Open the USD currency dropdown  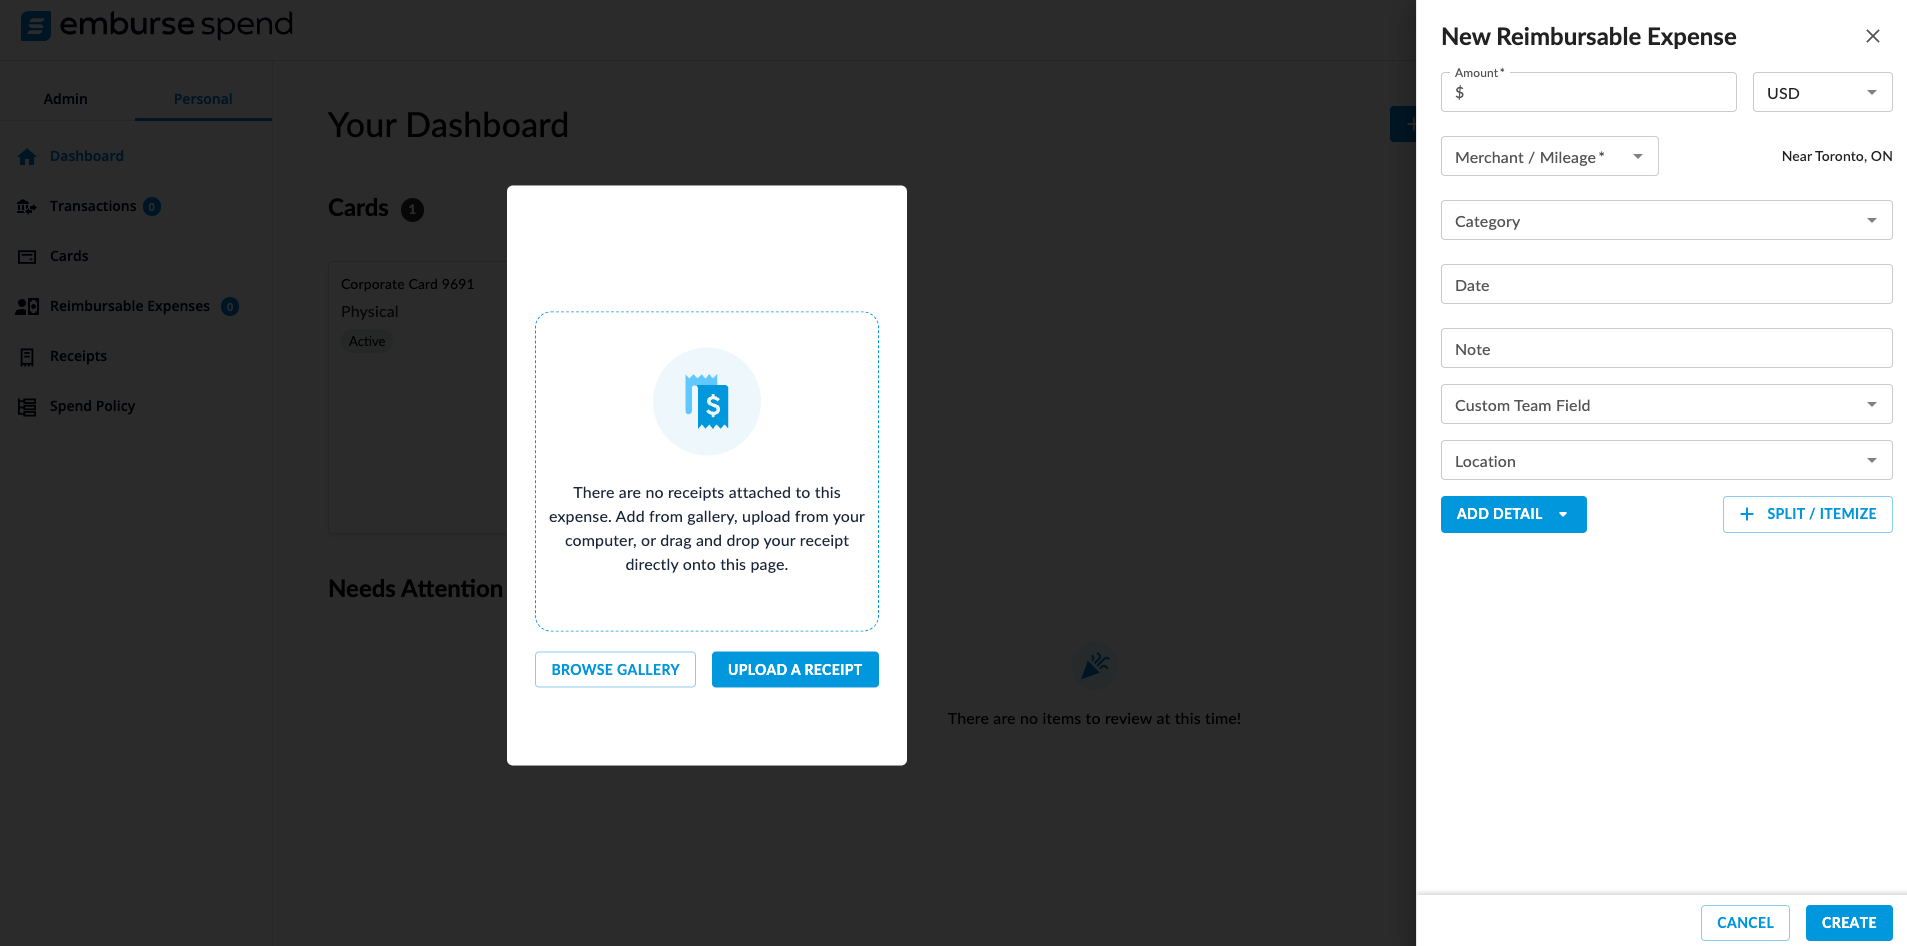[x=1821, y=93]
